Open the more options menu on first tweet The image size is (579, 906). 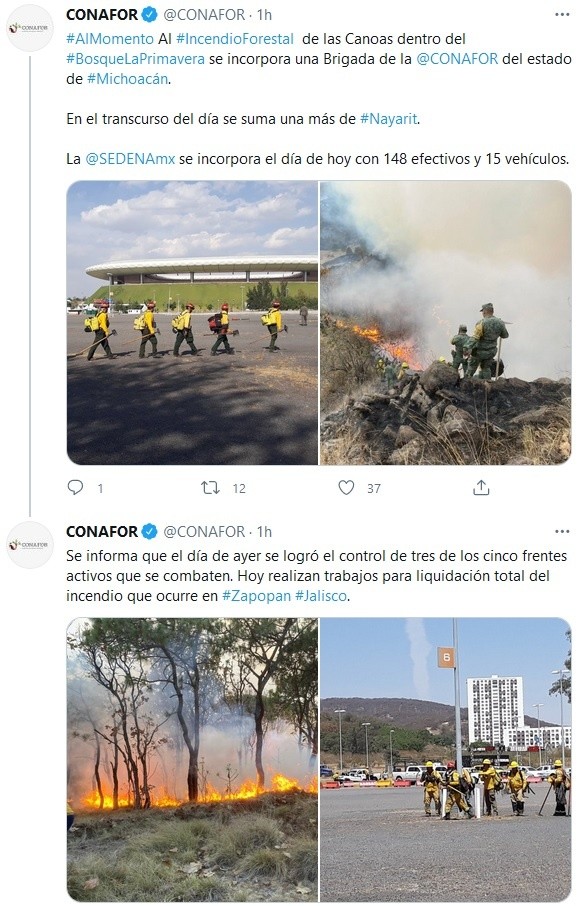tap(562, 14)
